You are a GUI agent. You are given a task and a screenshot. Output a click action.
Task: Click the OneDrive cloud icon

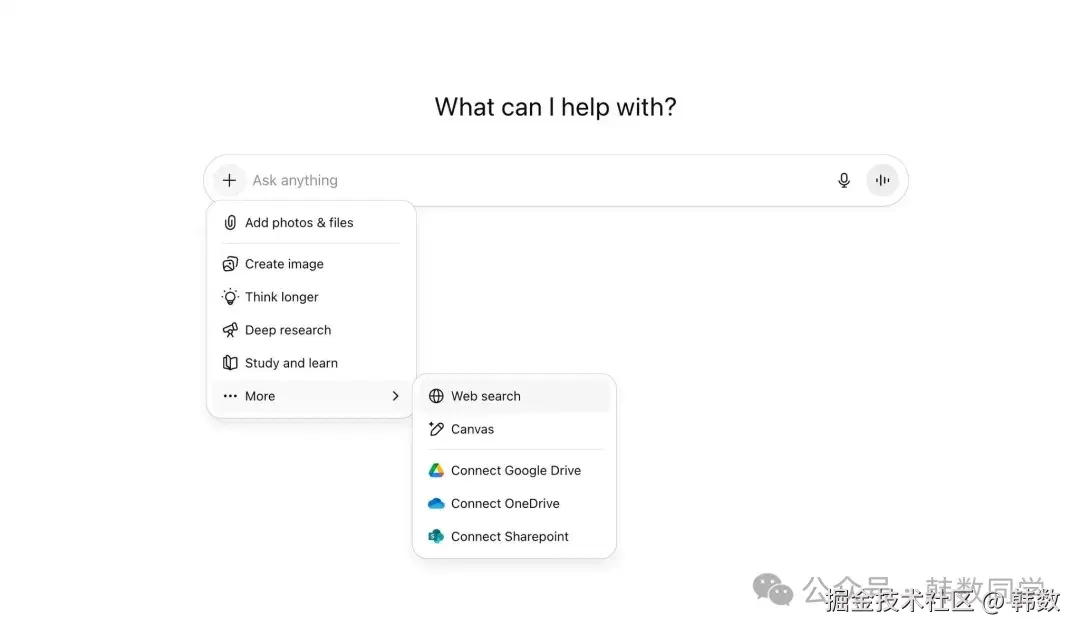[x=436, y=503]
